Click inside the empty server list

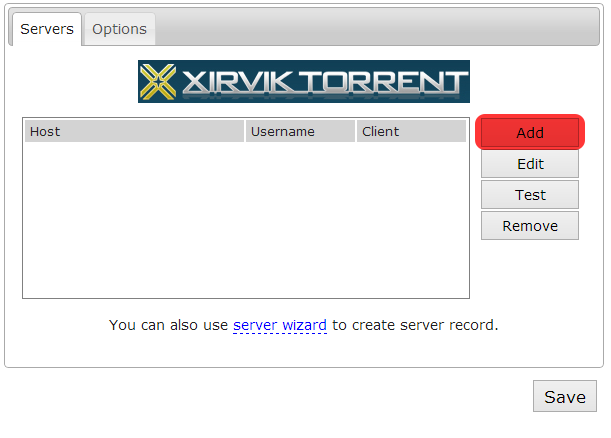245,220
